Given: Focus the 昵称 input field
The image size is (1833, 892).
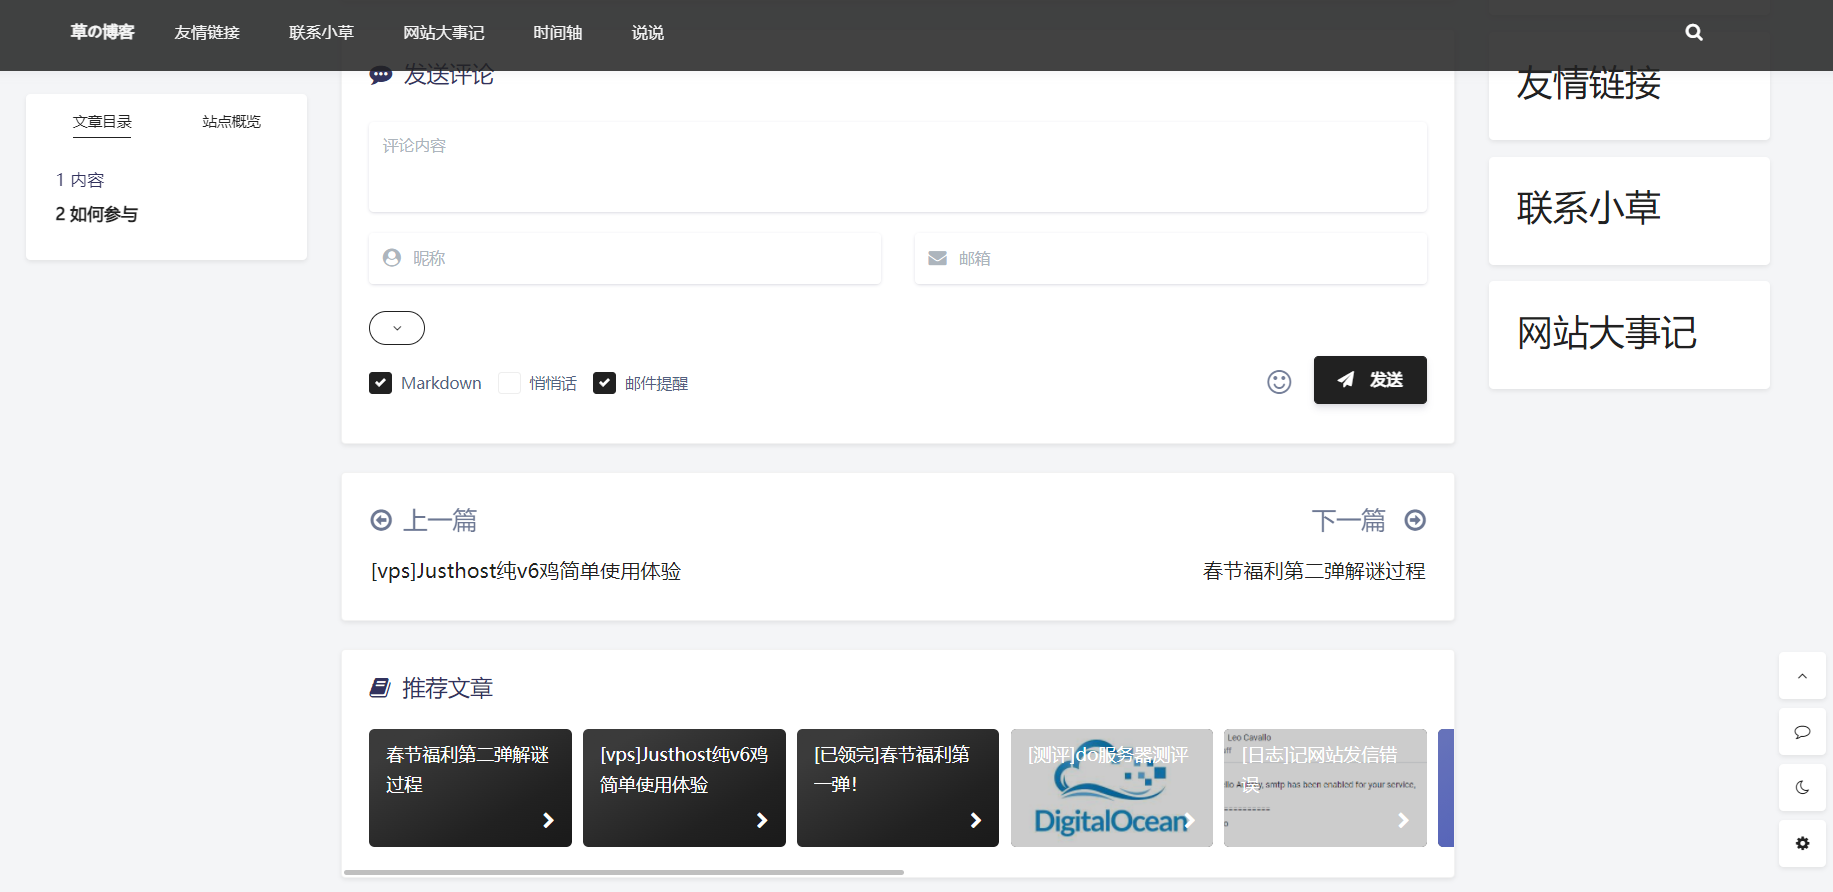Looking at the screenshot, I should click(625, 258).
